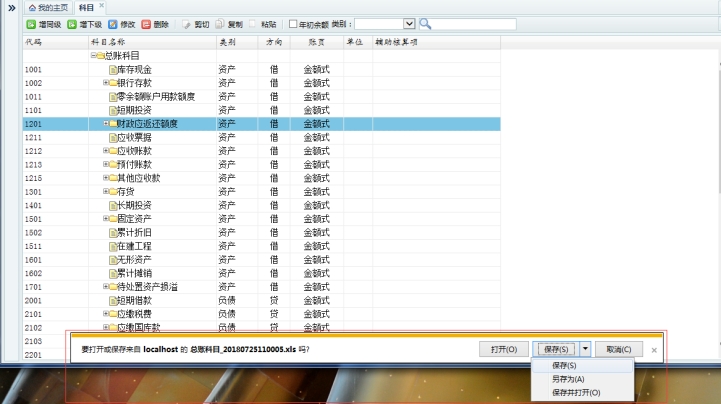
Task: Click the magnifier search icon
Action: click(425, 23)
